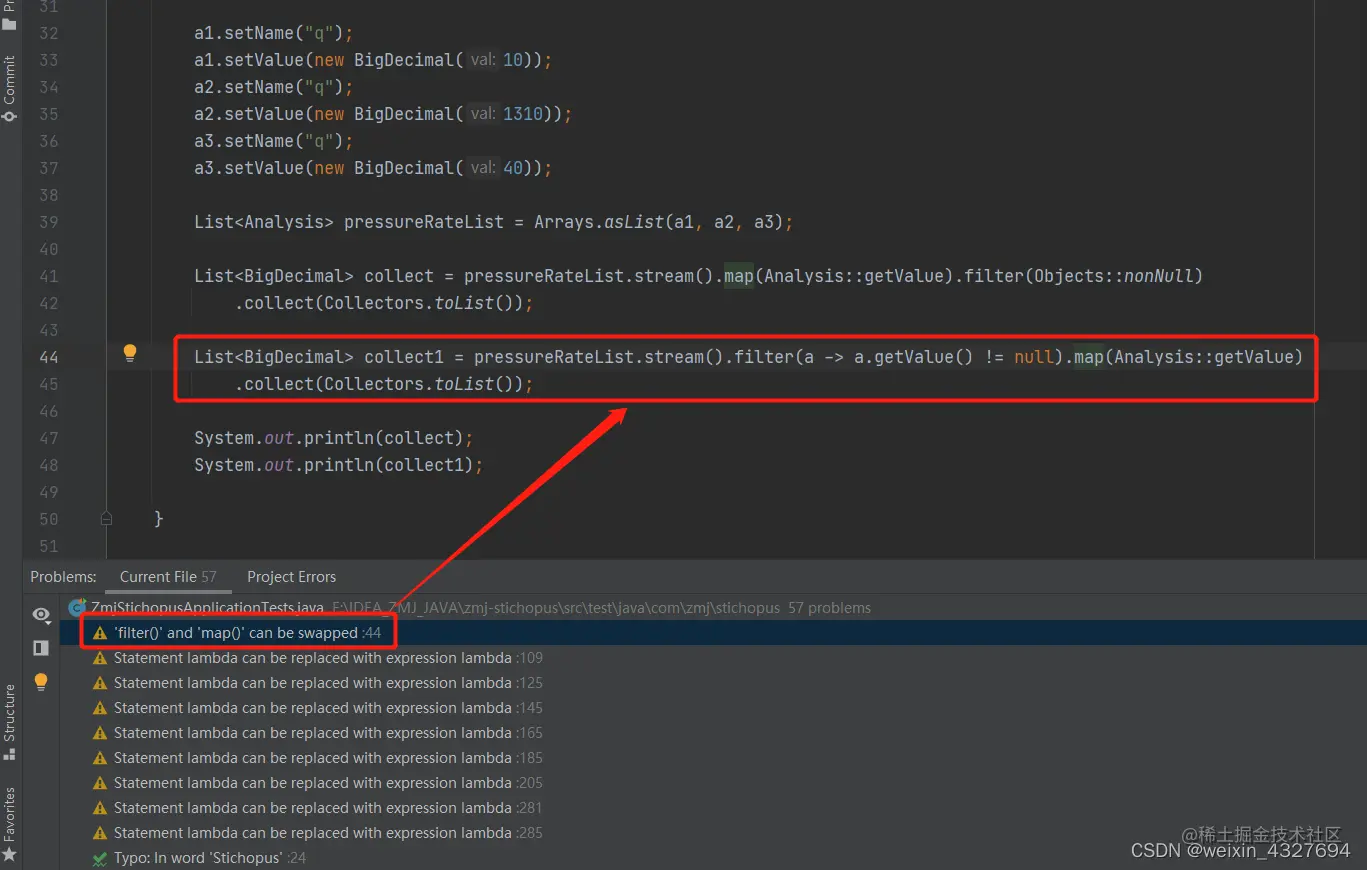The width and height of the screenshot is (1367, 870).
Task: Open the Favorites tool window
Action: (x=10, y=823)
